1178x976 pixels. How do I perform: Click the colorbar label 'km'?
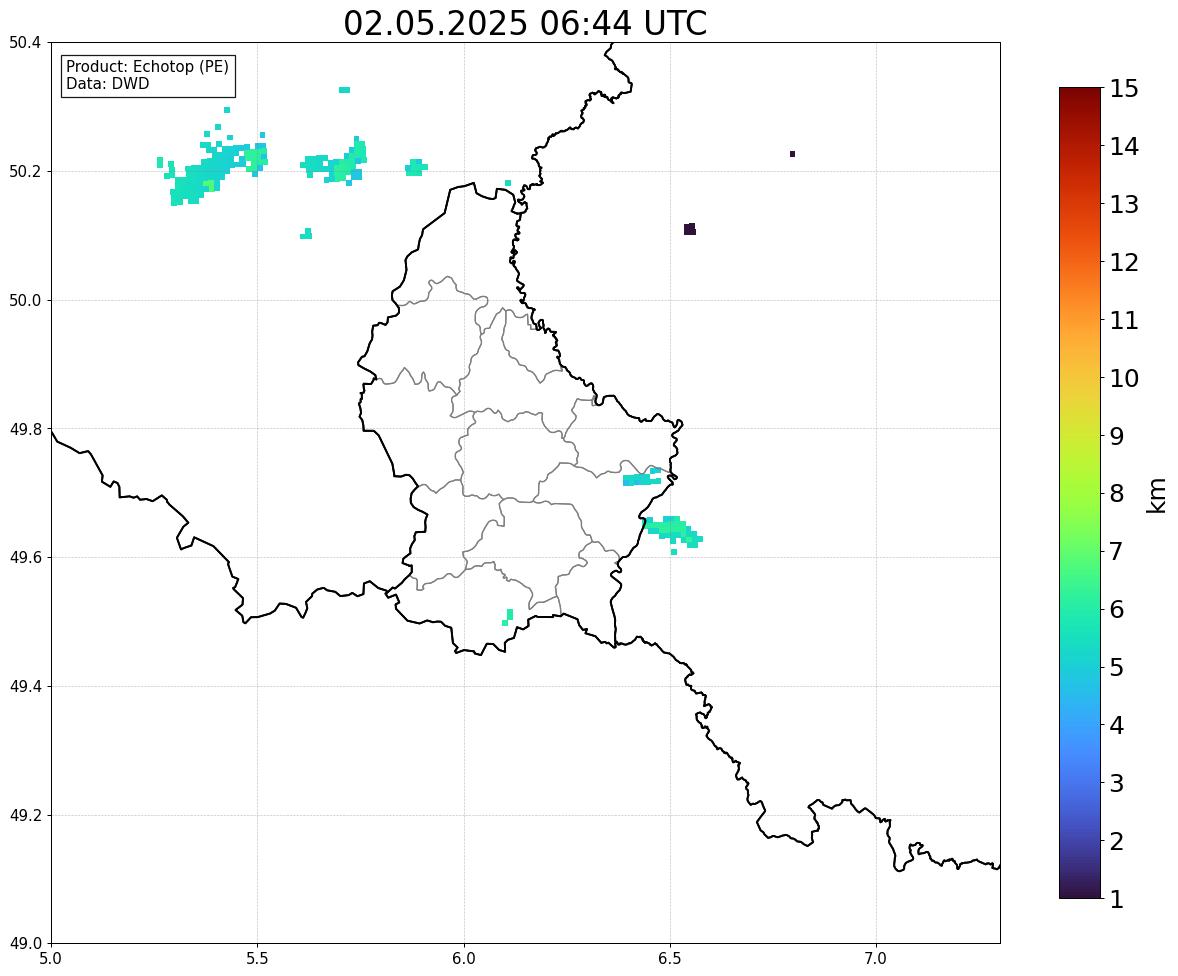(1156, 495)
